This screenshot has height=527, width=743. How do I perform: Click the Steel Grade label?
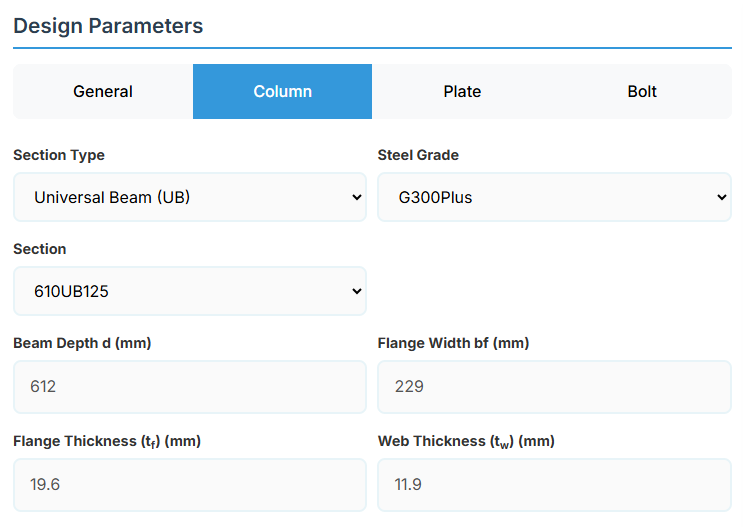[418, 155]
